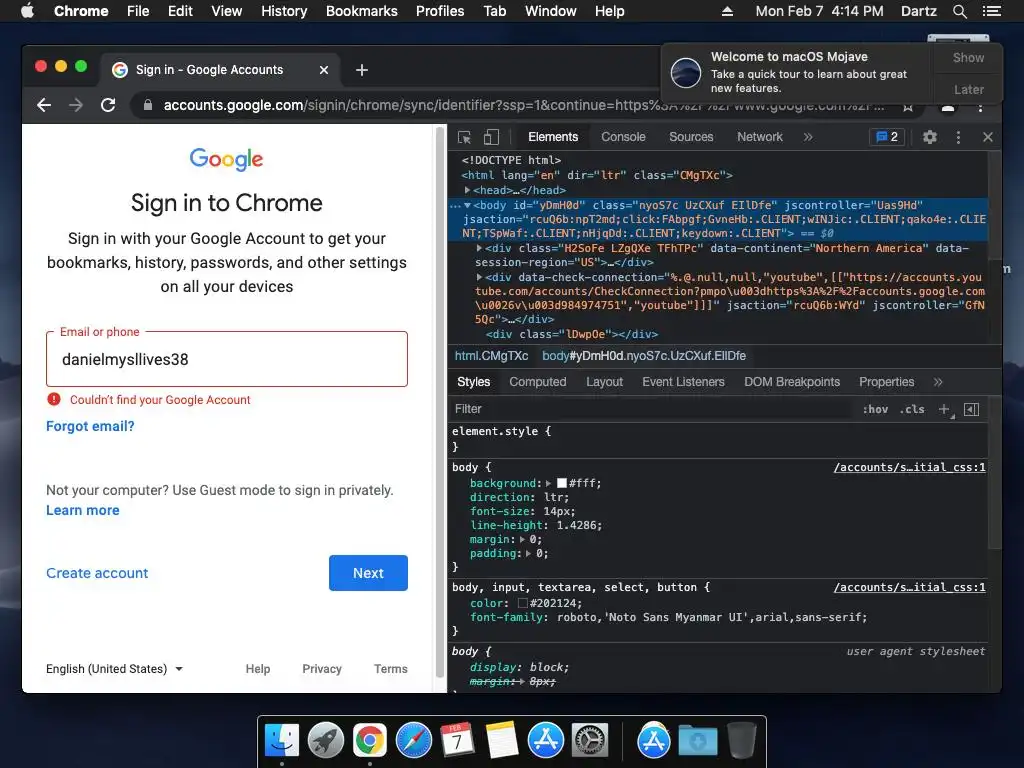Image resolution: width=1024 pixels, height=768 pixels.
Task: Click the Forgot email? link
Action: tap(90, 426)
